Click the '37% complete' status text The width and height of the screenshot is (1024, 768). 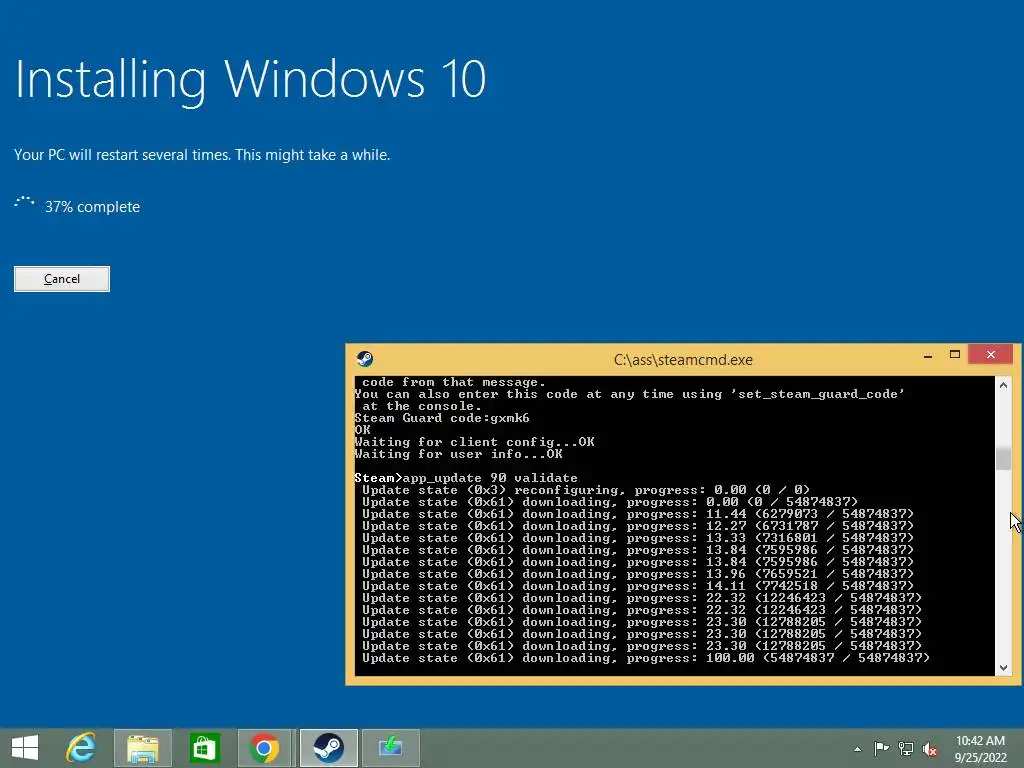[92, 207]
